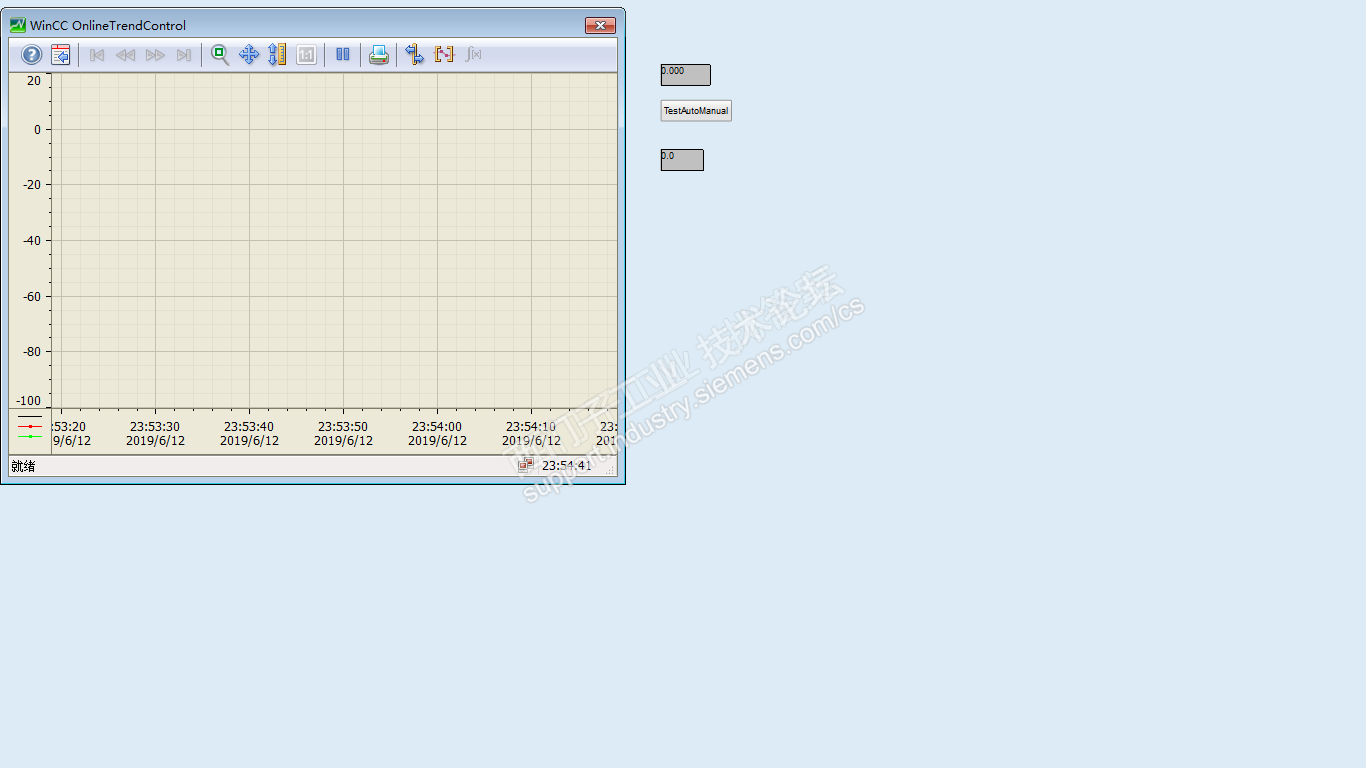The height and width of the screenshot is (768, 1366).
Task: Click the connection status icon in status bar
Action: 526,465
